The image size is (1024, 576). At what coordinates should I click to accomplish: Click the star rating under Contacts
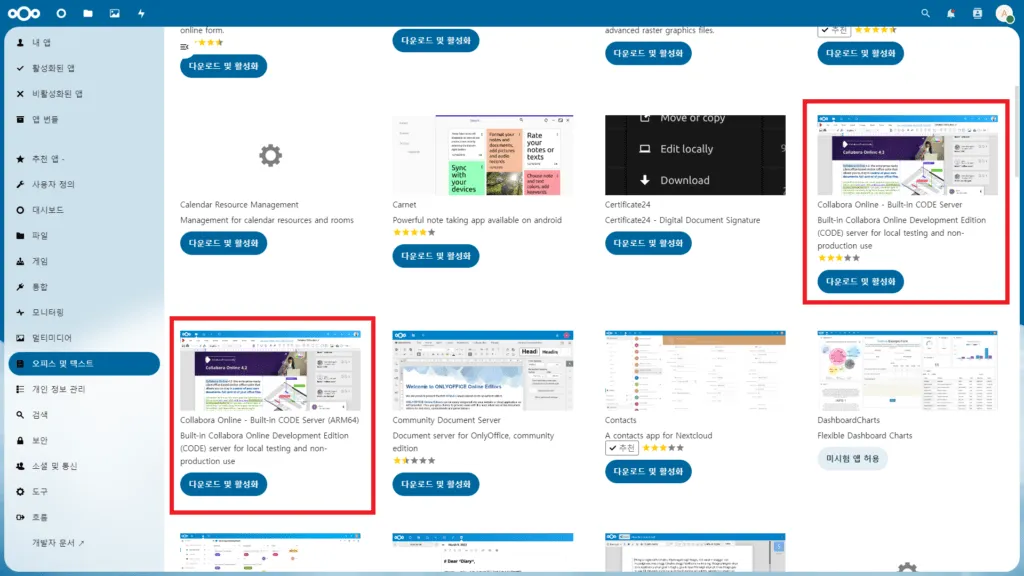pyautogui.click(x=665, y=448)
